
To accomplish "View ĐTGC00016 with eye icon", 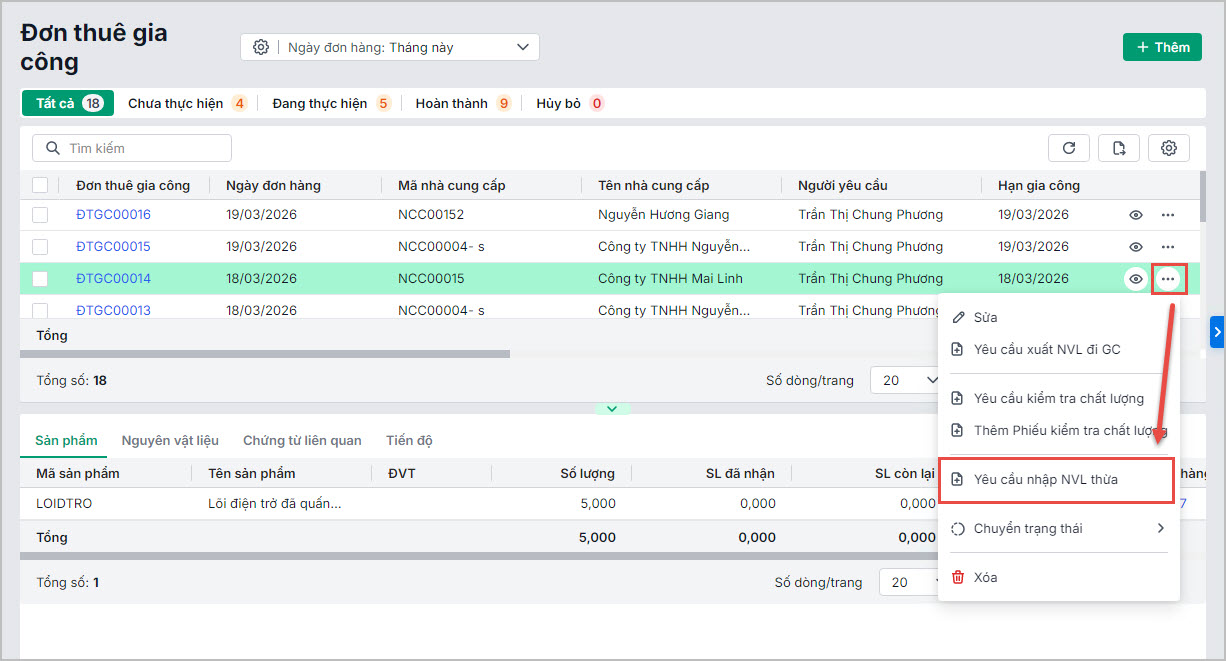I will (1136, 215).
